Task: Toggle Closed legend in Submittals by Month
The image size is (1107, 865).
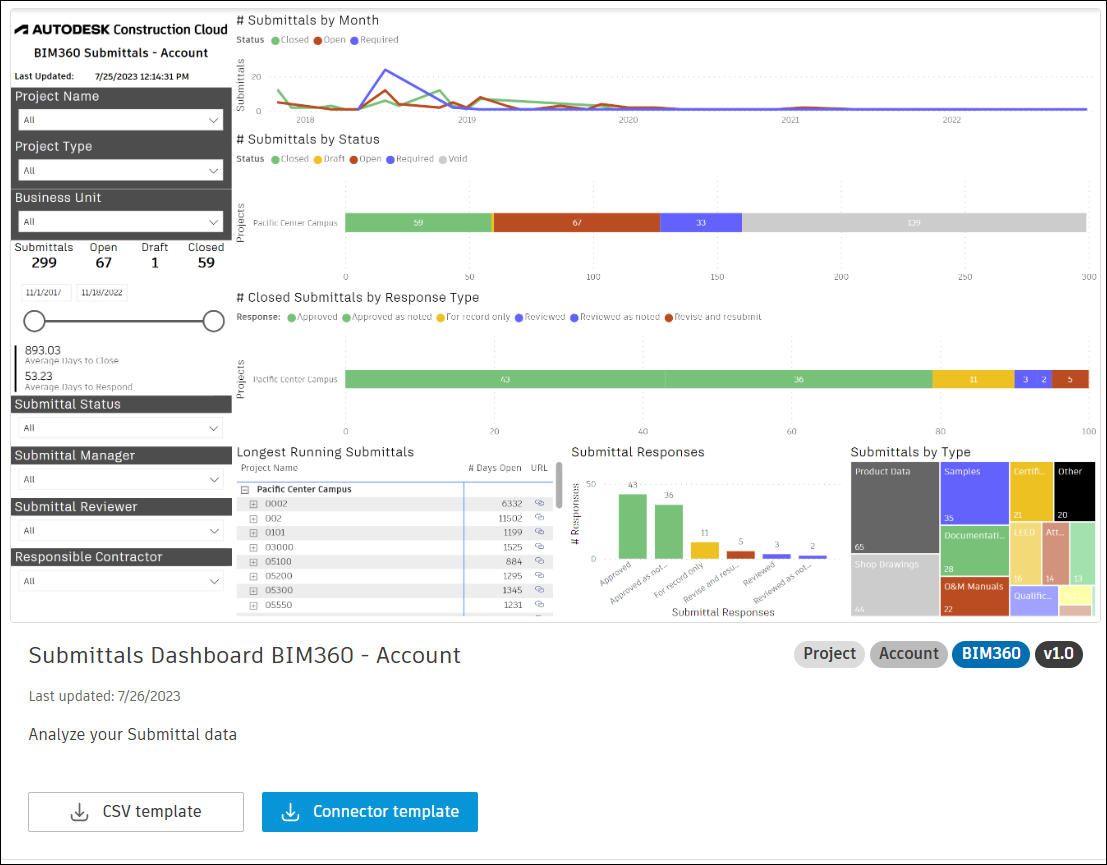Action: pos(290,40)
